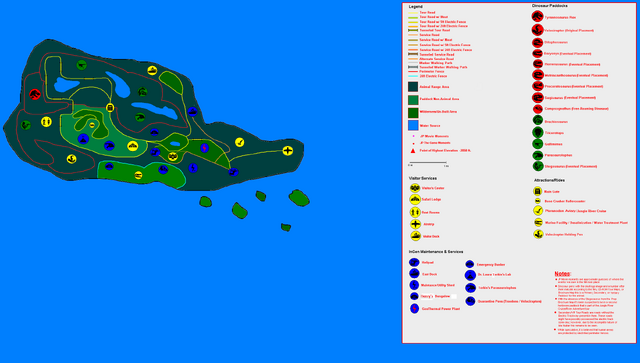Click the legend Herrerasaurus icon
640x363 pixels.
click(538, 64)
